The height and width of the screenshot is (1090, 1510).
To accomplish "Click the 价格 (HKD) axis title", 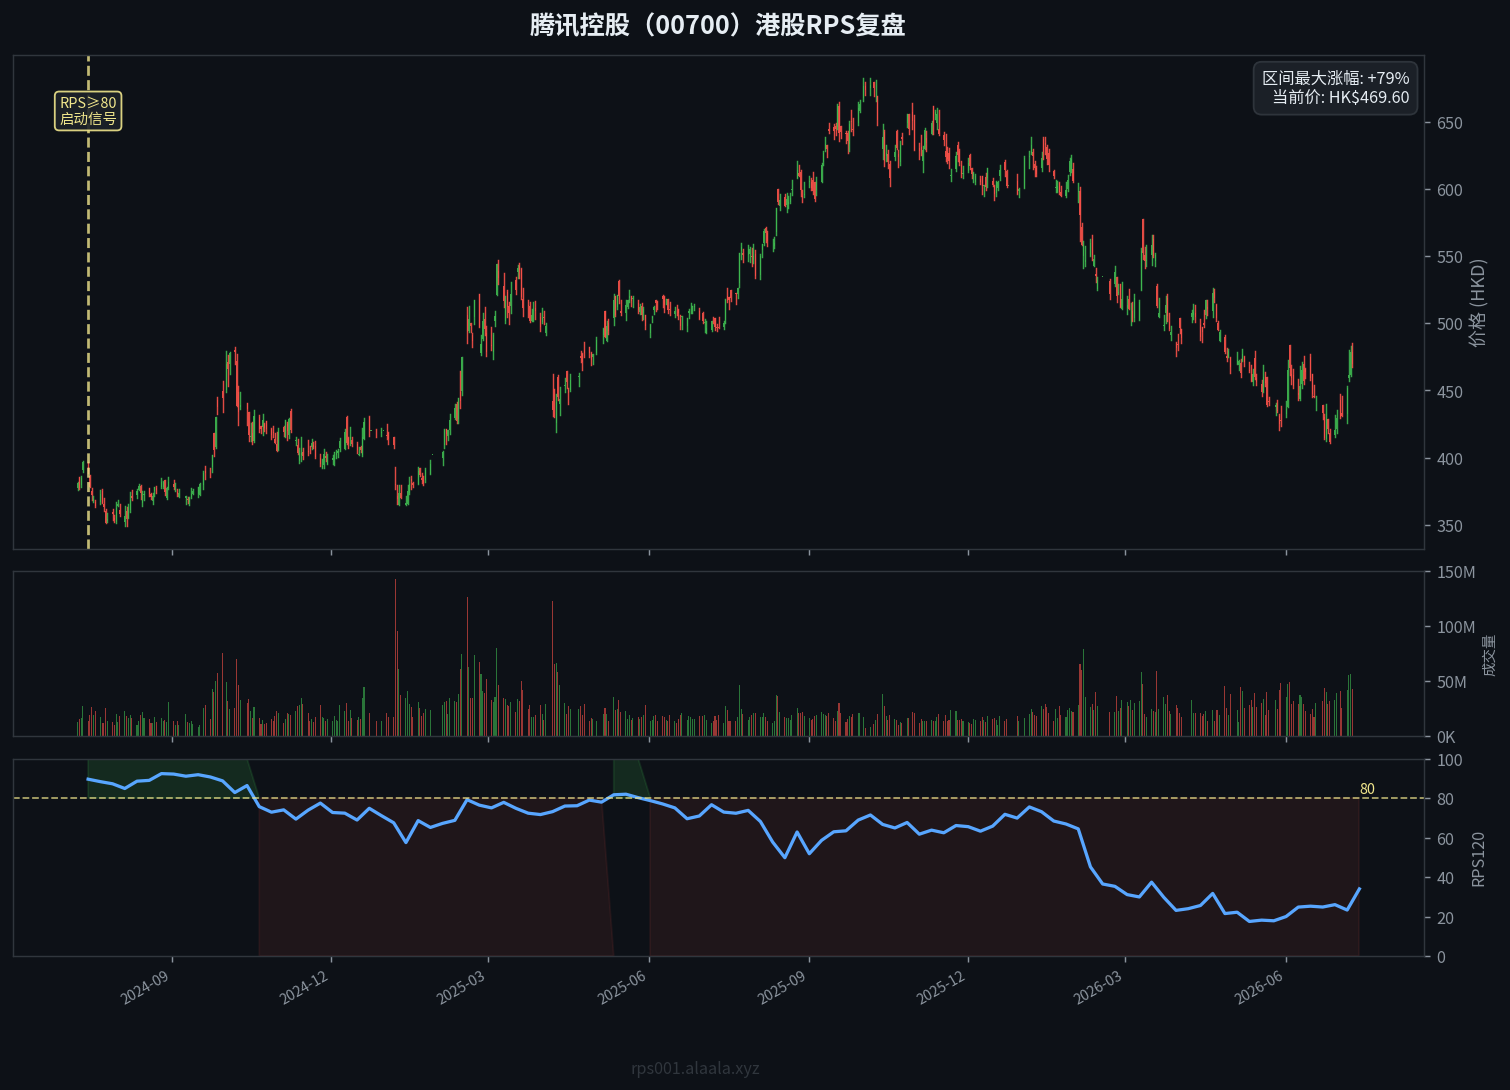I will 1478,302.
